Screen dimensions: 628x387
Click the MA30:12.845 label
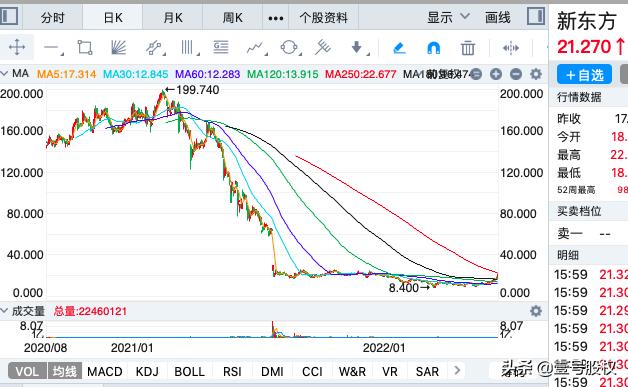[136, 74]
